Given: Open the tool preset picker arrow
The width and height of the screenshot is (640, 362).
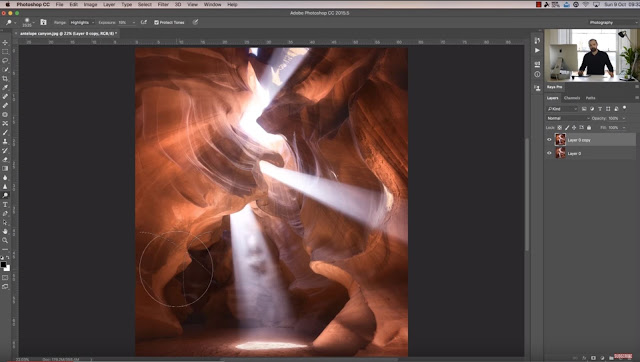Looking at the screenshot, I should tap(15, 22).
